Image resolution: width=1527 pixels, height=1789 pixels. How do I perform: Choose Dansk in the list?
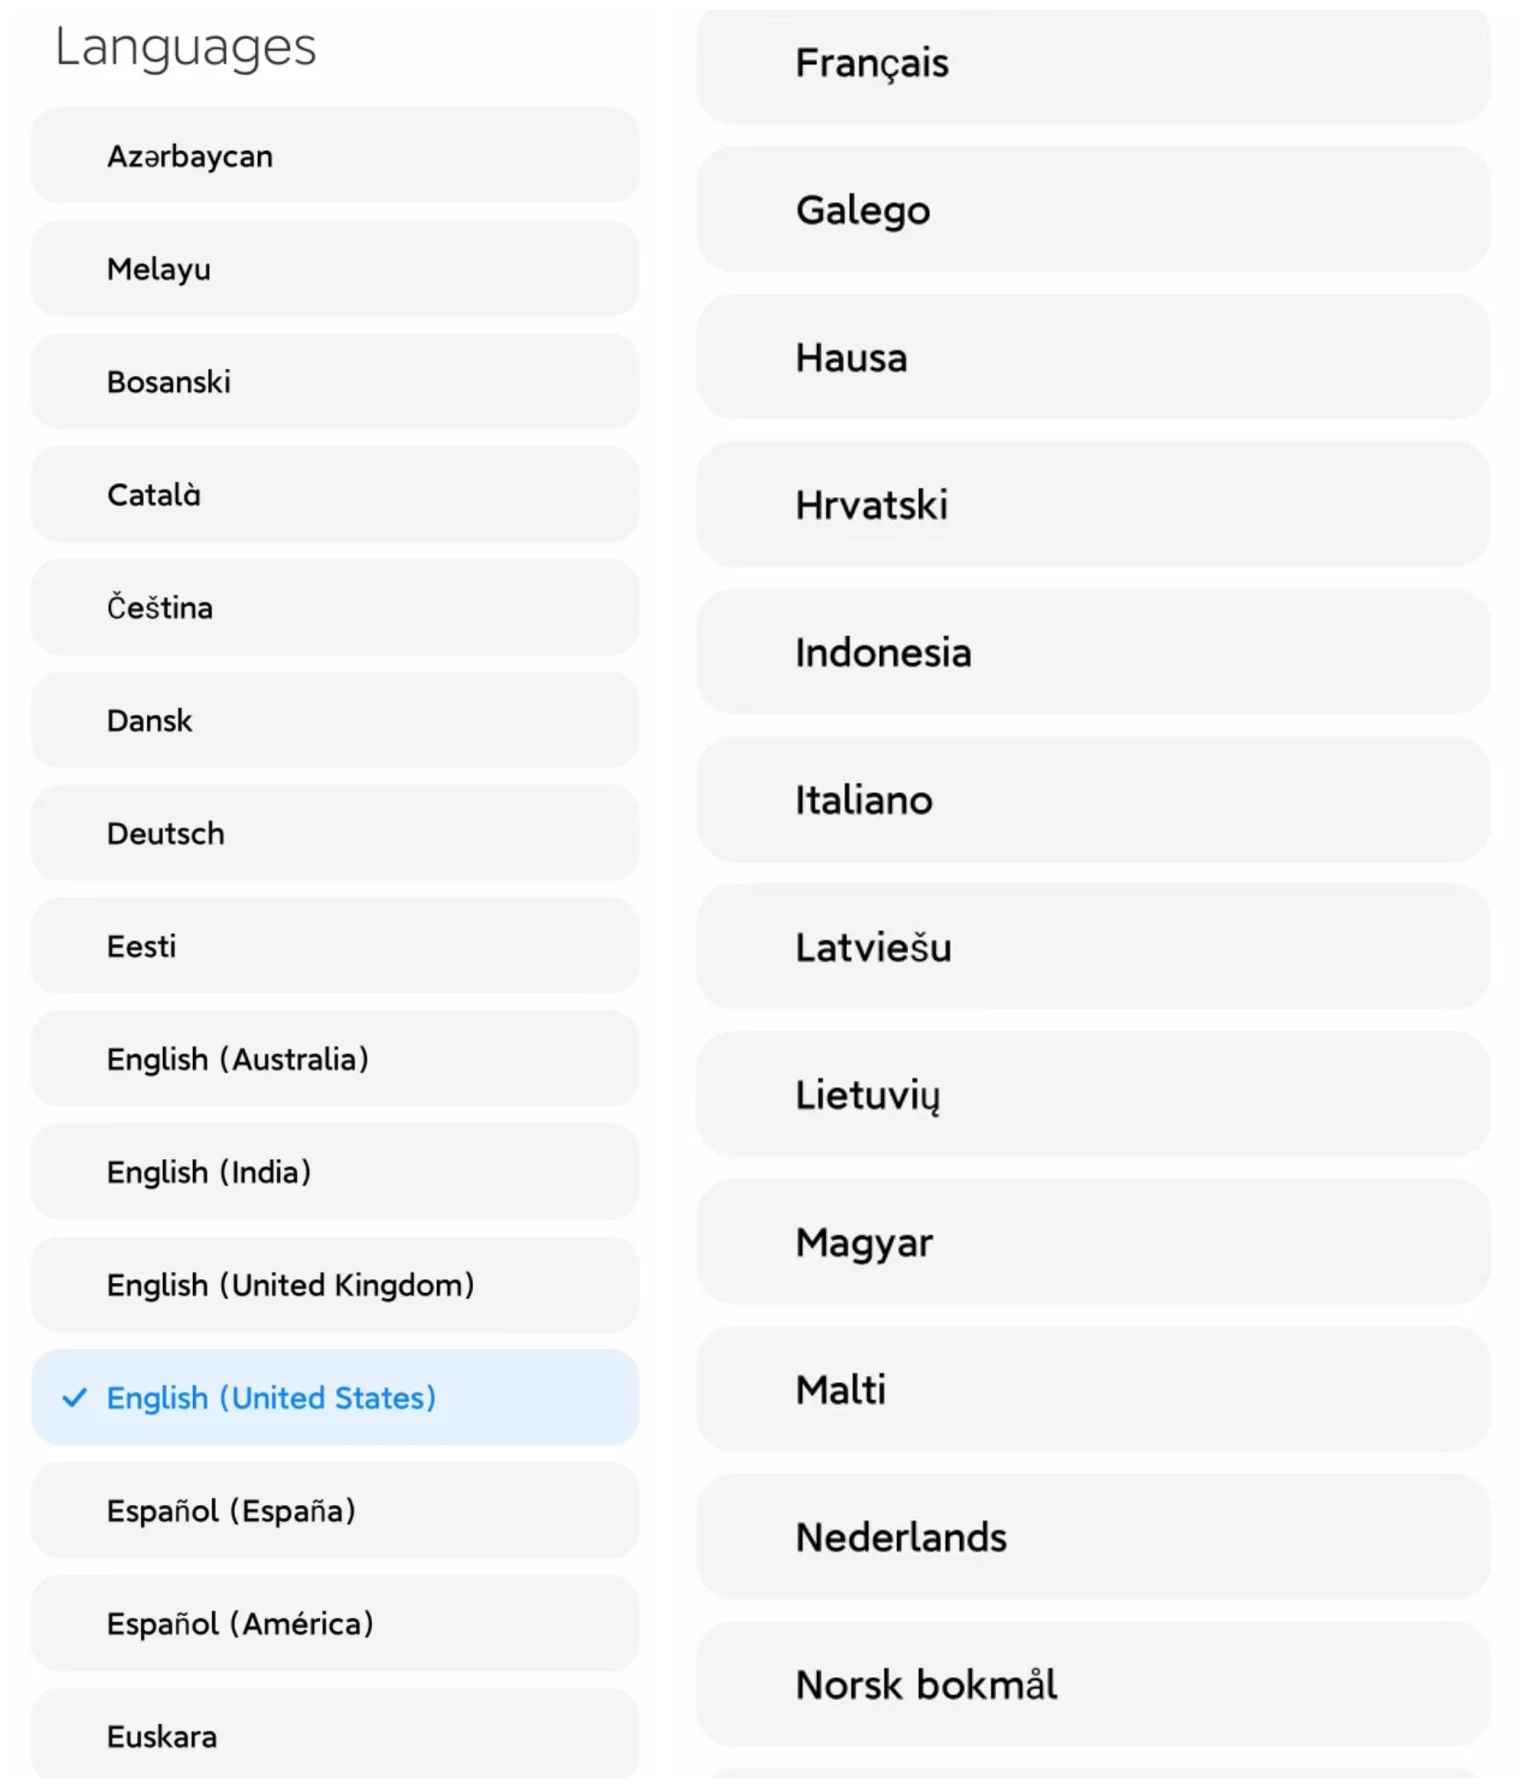point(334,721)
